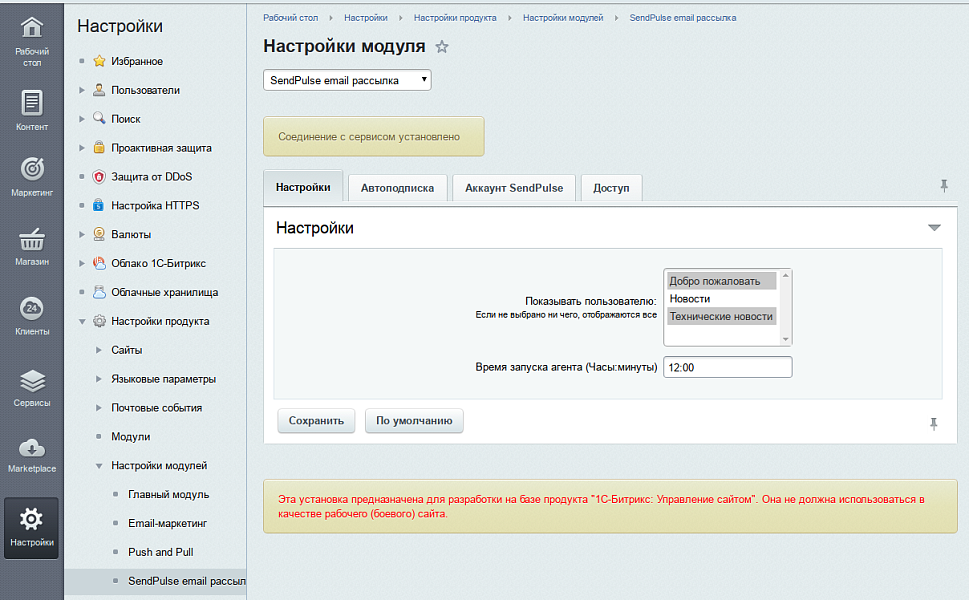Select Добро пожаловать in the list
Image resolution: width=969 pixels, height=600 pixels.
[x=721, y=281]
